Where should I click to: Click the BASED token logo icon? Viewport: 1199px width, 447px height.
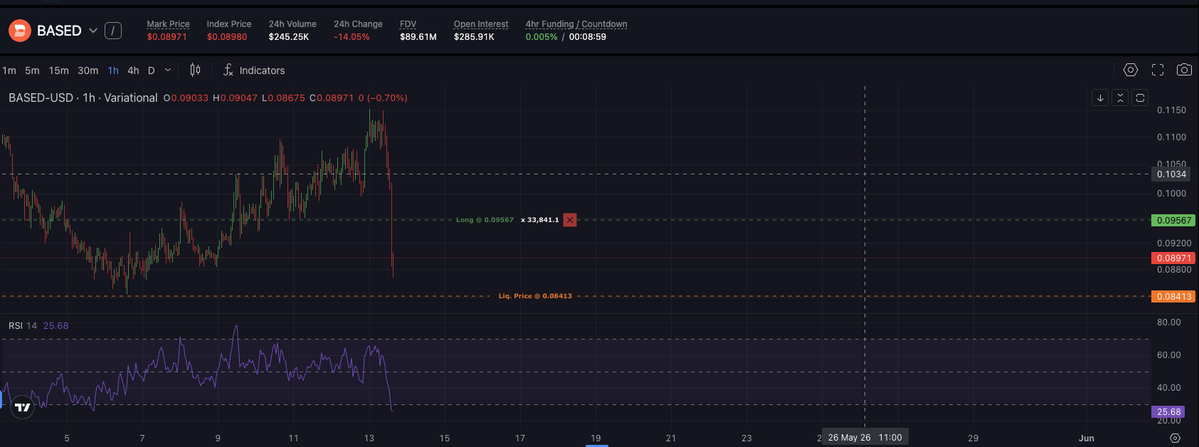pos(19,31)
